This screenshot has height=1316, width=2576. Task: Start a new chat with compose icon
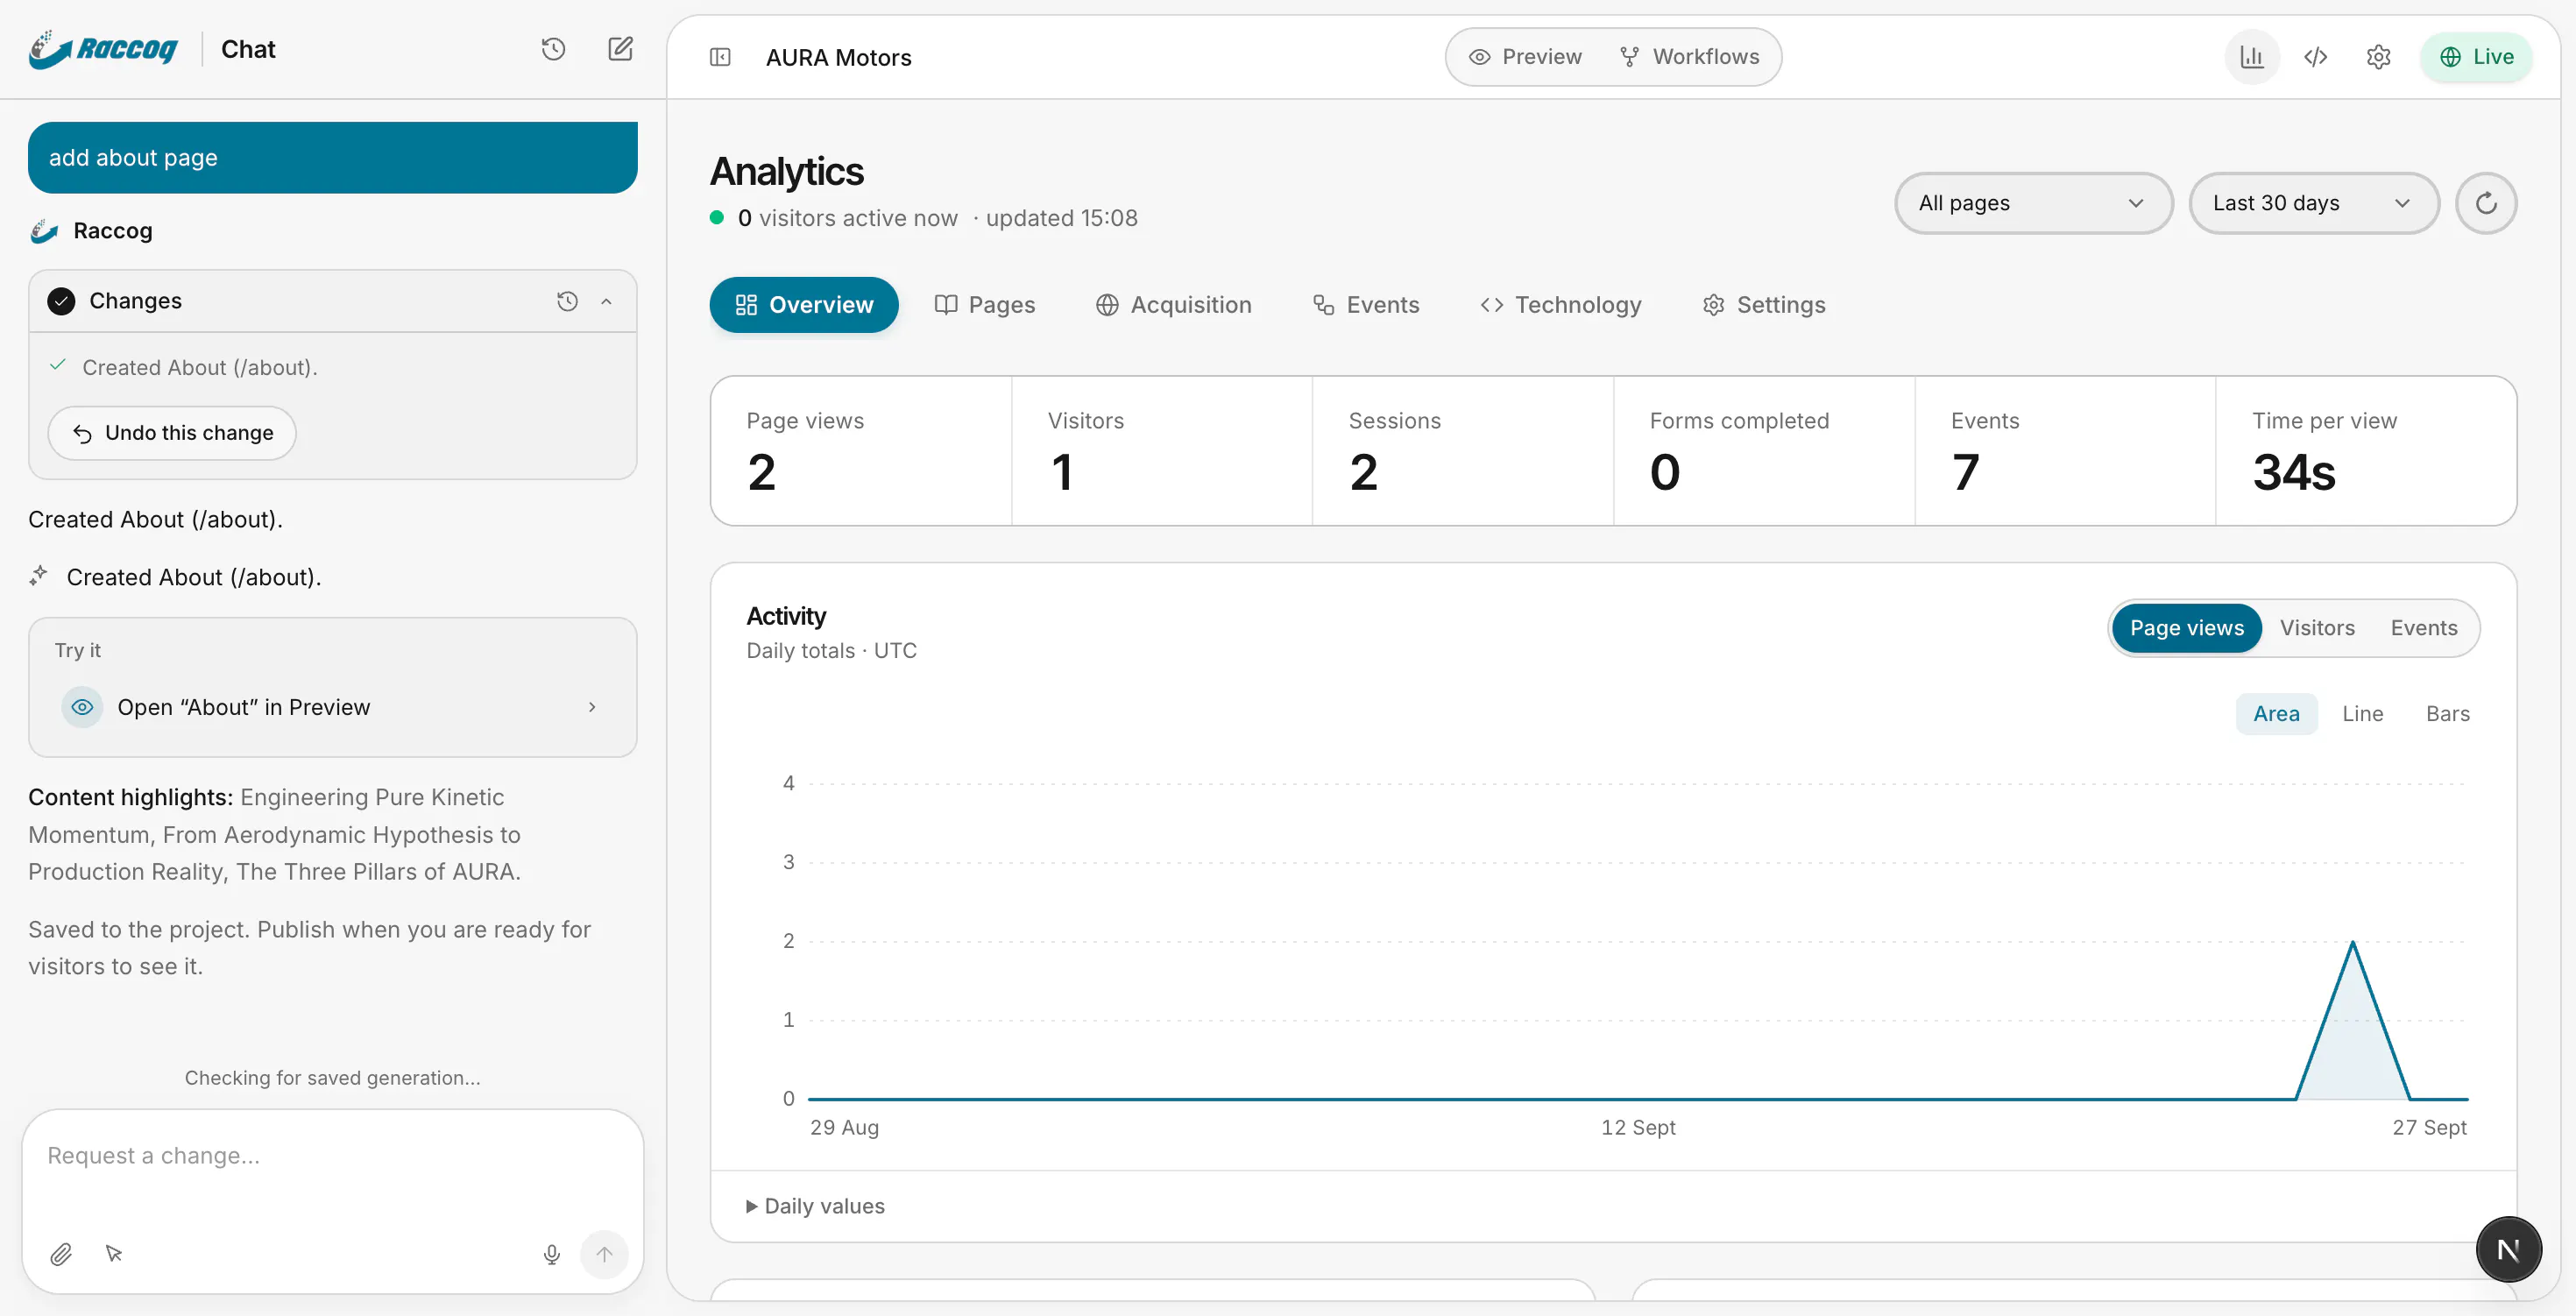[x=620, y=49]
